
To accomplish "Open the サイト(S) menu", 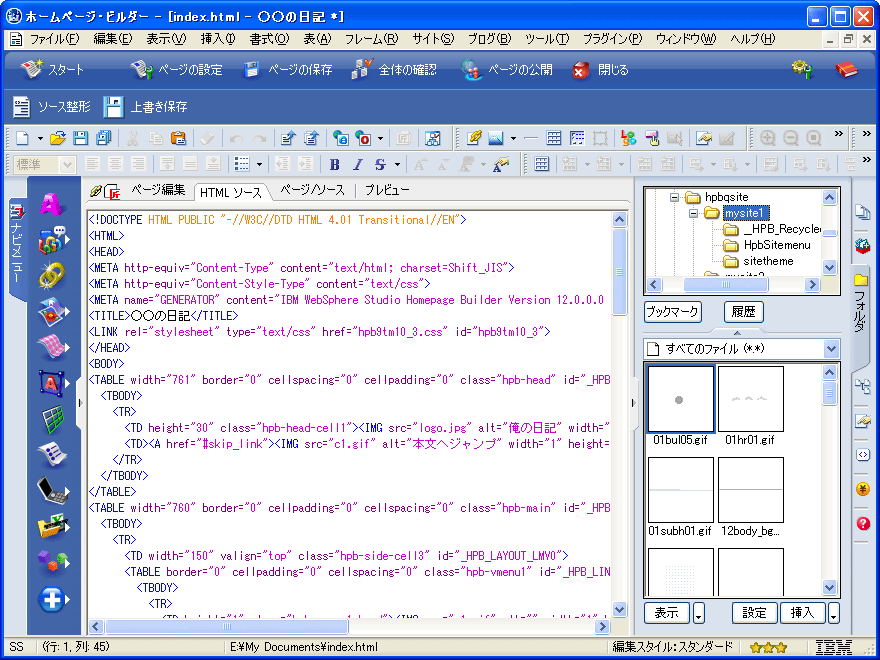I will [433, 39].
